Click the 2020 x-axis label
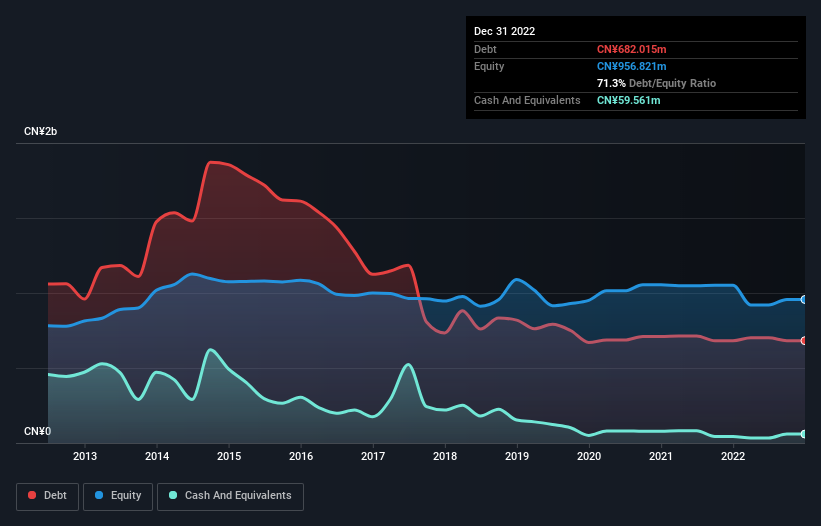Viewport: 821px width, 526px height. coord(589,456)
